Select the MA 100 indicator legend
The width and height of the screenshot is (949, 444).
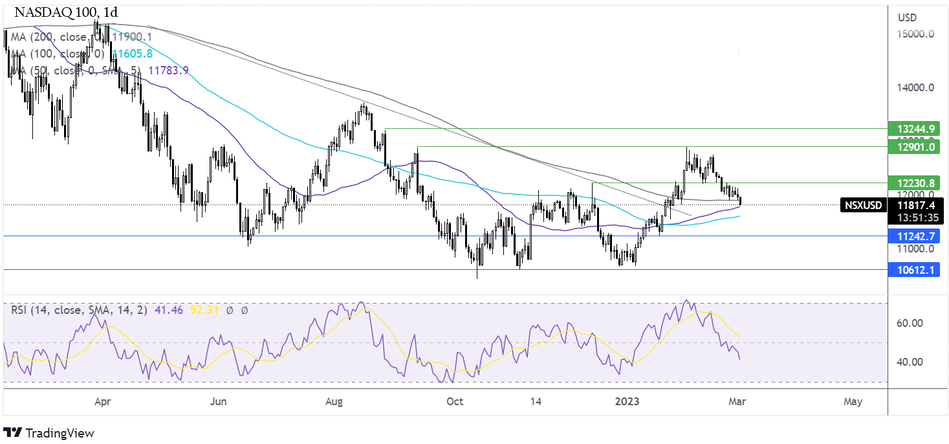80,54
